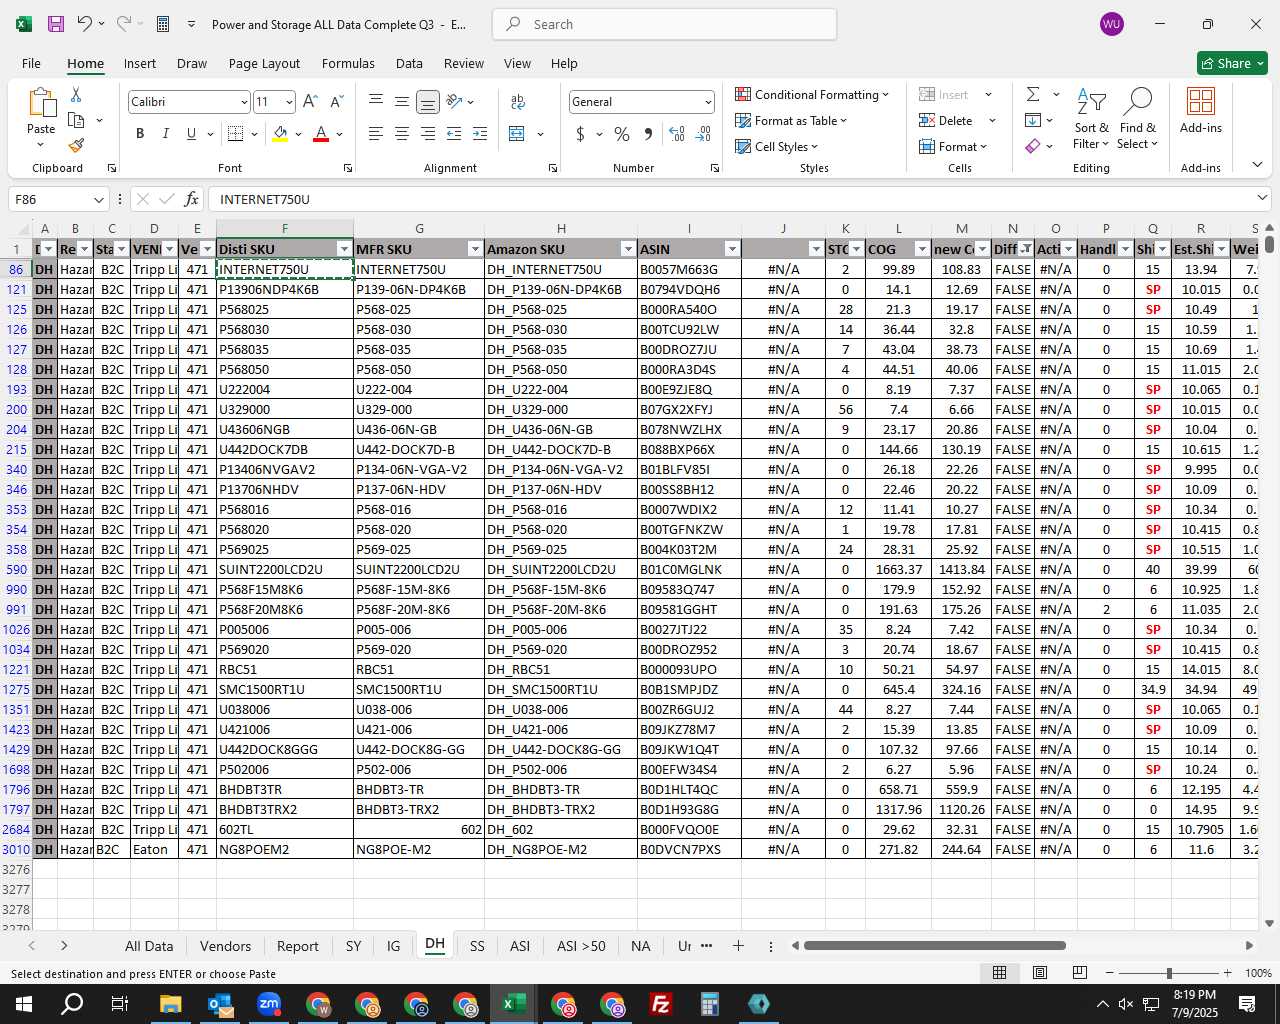Click Cell Styles button
This screenshot has height=1024, width=1280.
coord(777,146)
